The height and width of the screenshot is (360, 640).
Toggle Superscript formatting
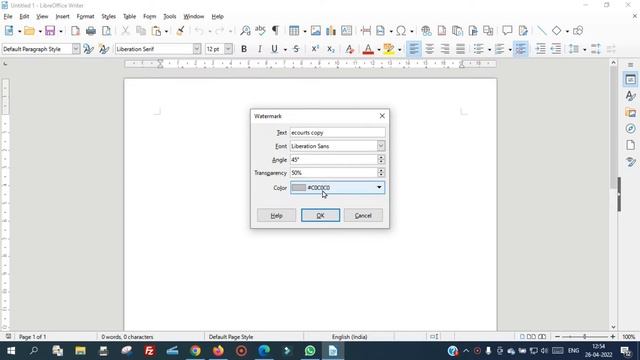(x=315, y=49)
